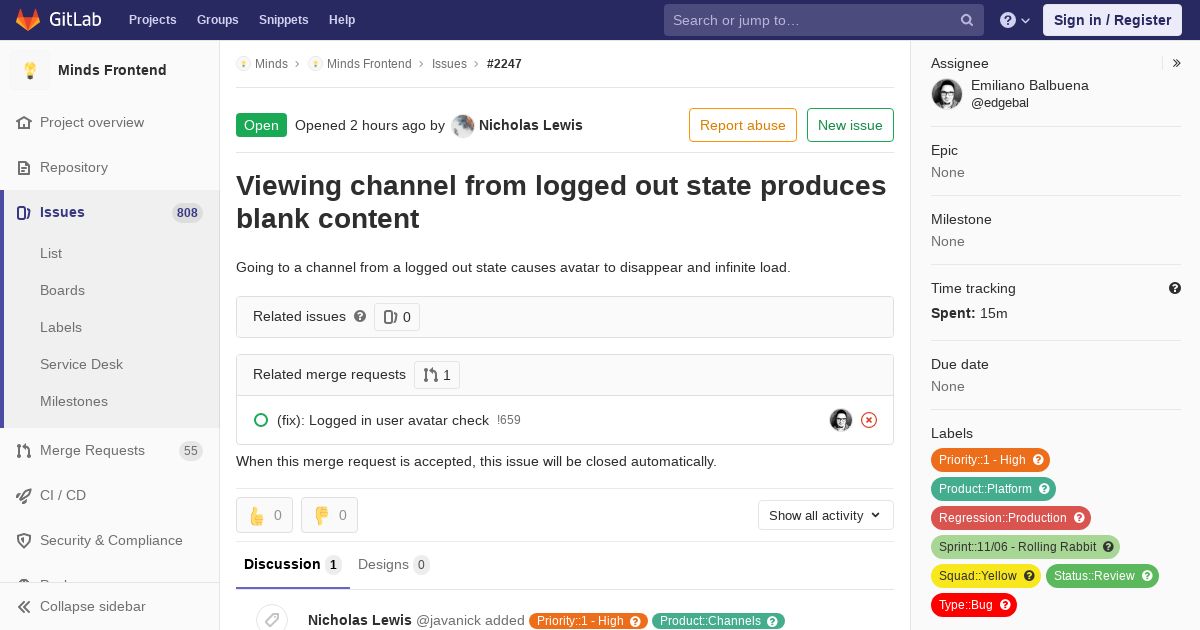Give a thumbs down reaction
Viewport: 1200px width, 630px height.
[x=329, y=515]
